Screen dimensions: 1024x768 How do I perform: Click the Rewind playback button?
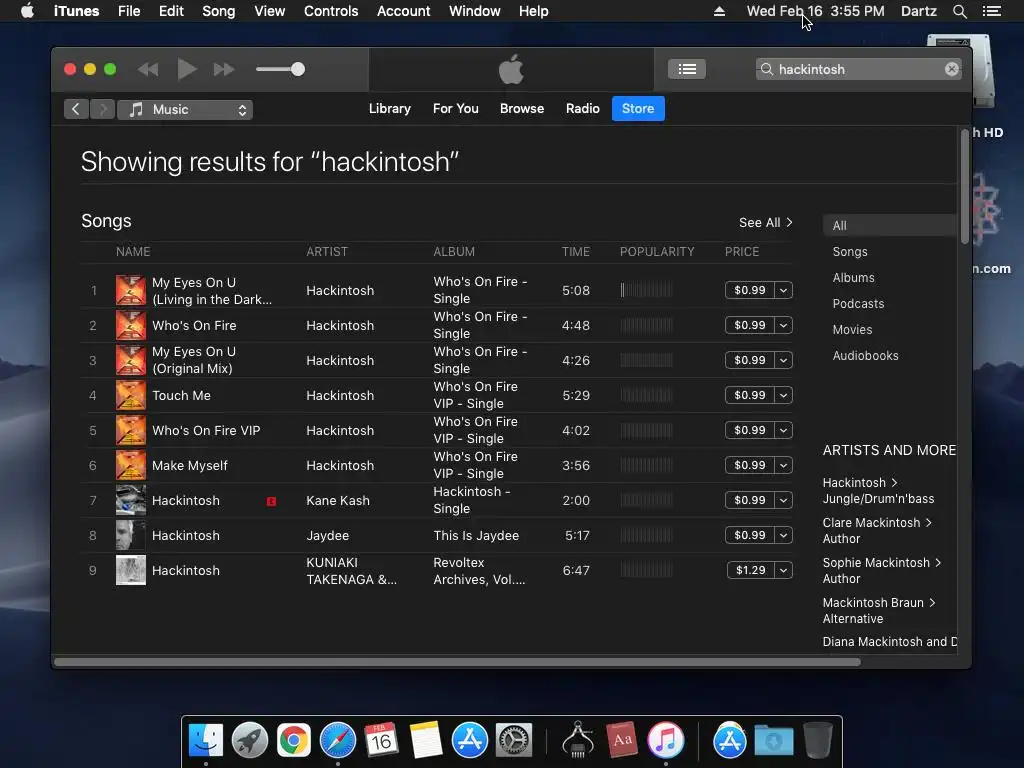[x=148, y=69]
